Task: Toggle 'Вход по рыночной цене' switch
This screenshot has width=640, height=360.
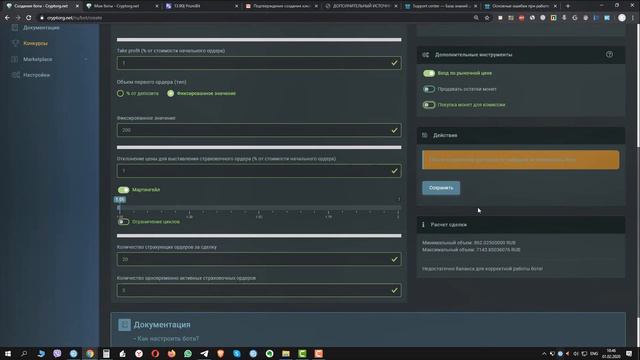Action: pos(429,73)
